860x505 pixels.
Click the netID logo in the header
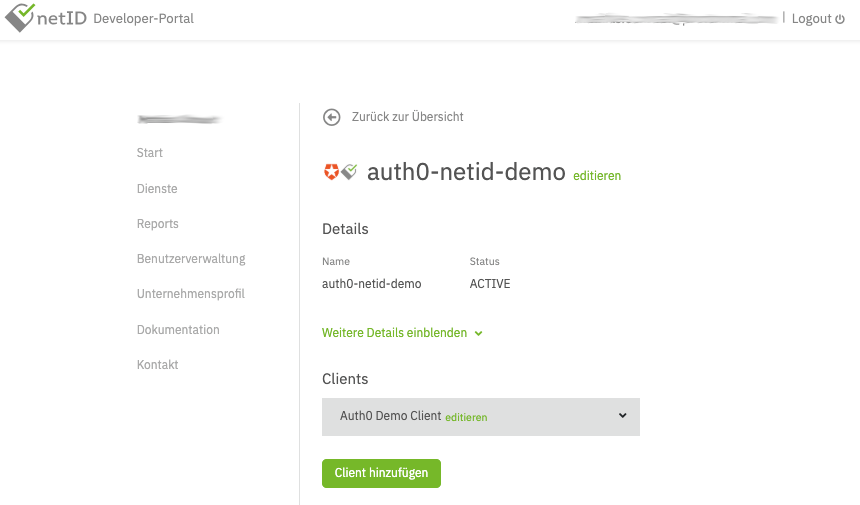point(46,18)
